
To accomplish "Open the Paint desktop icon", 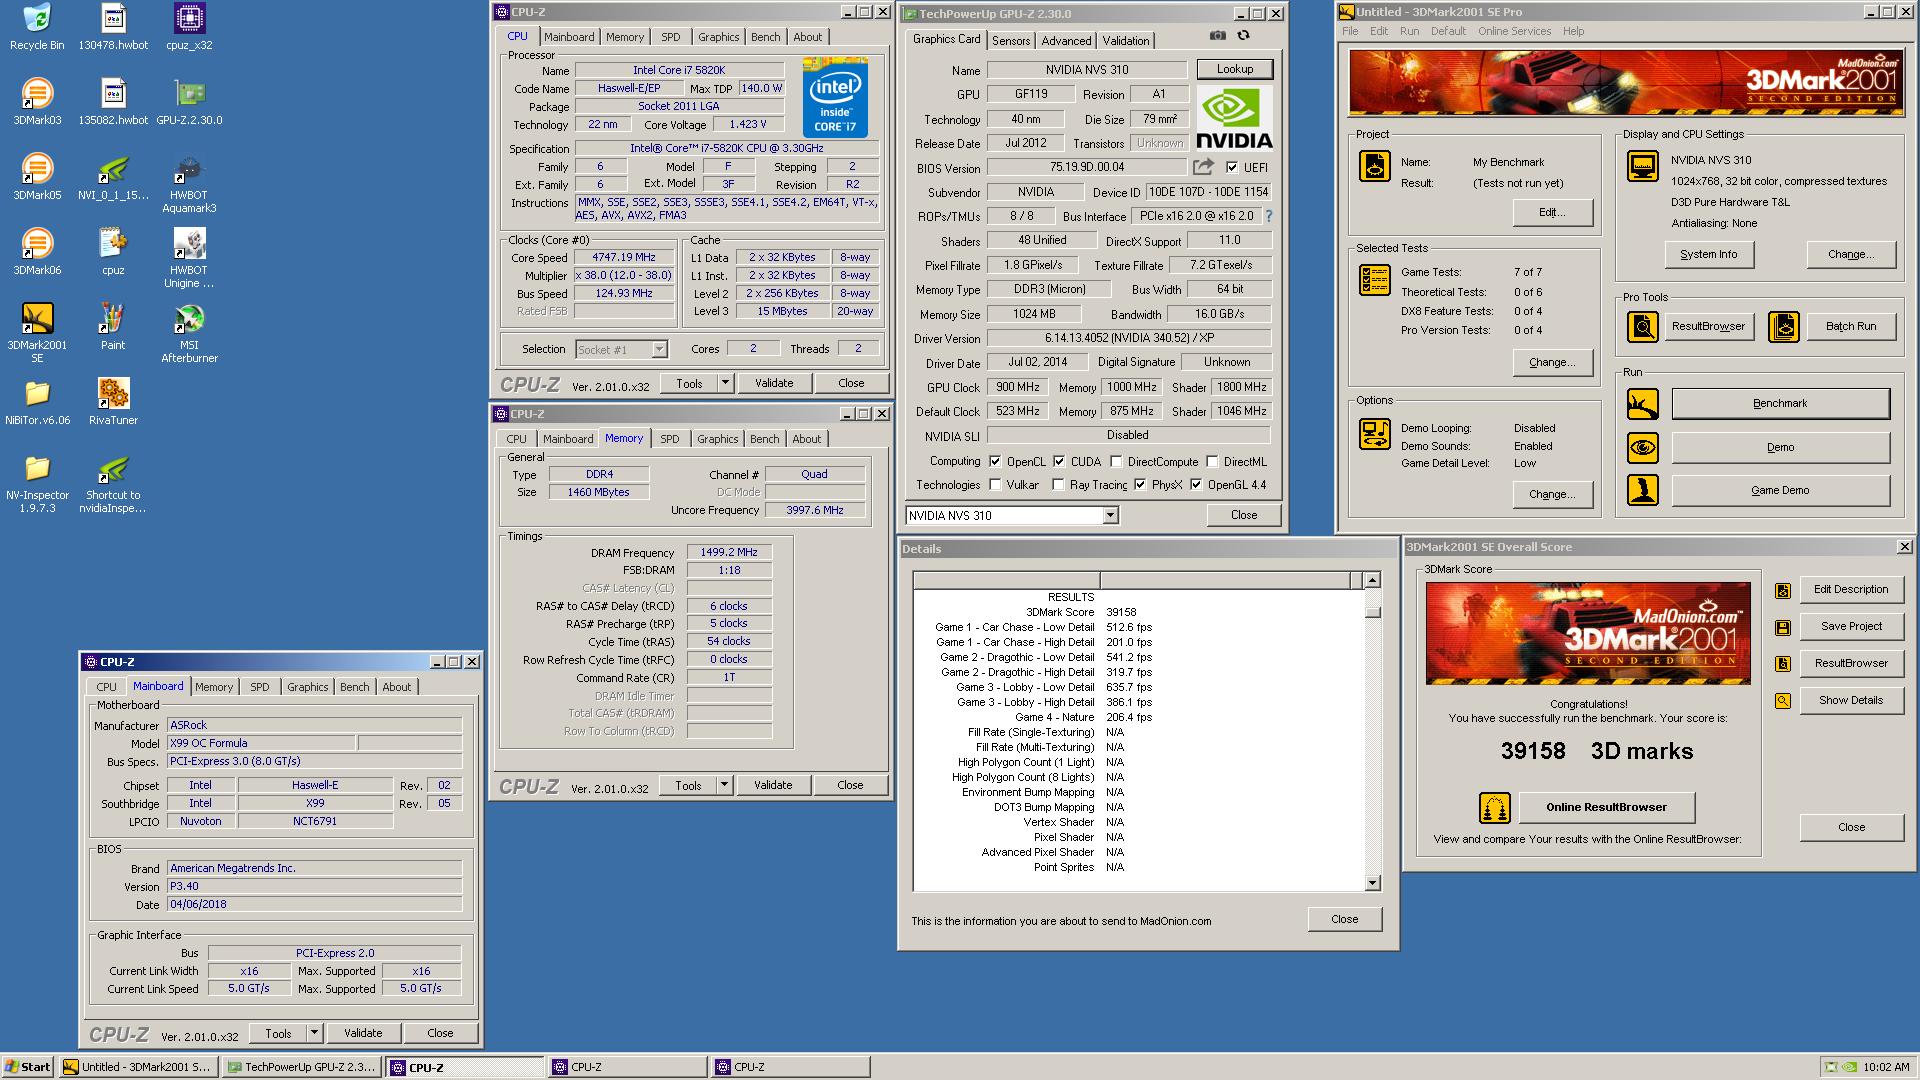I will (x=113, y=327).
